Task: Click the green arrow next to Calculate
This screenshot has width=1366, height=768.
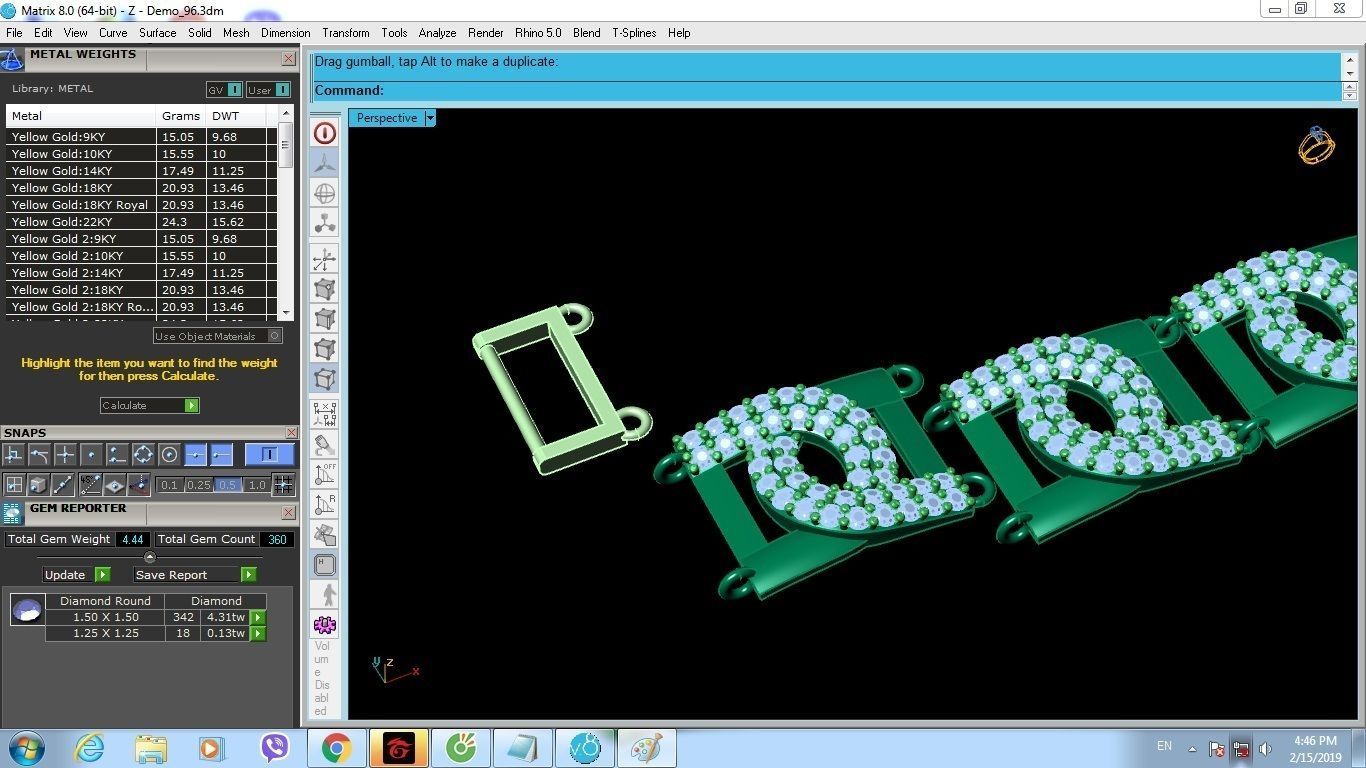Action: point(192,405)
